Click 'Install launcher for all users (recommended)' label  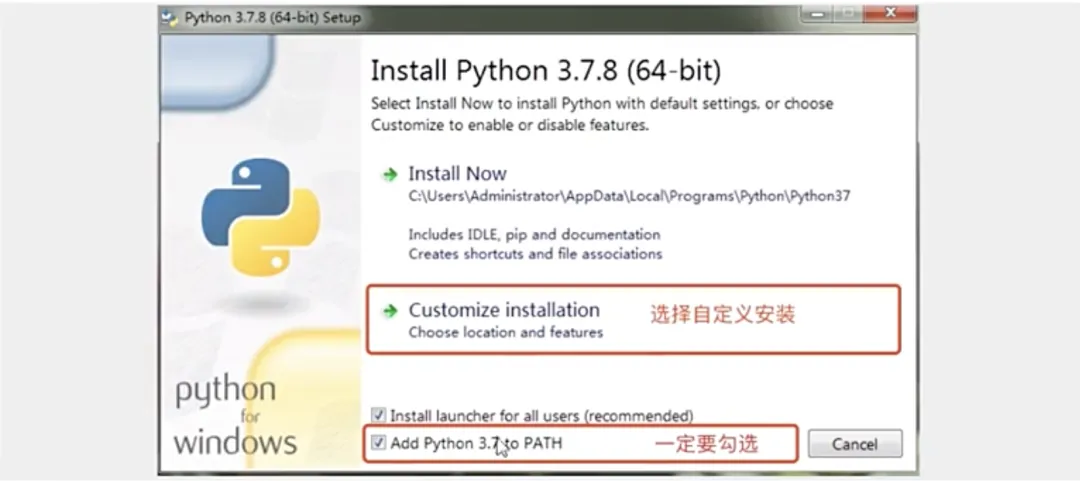pyautogui.click(x=541, y=416)
